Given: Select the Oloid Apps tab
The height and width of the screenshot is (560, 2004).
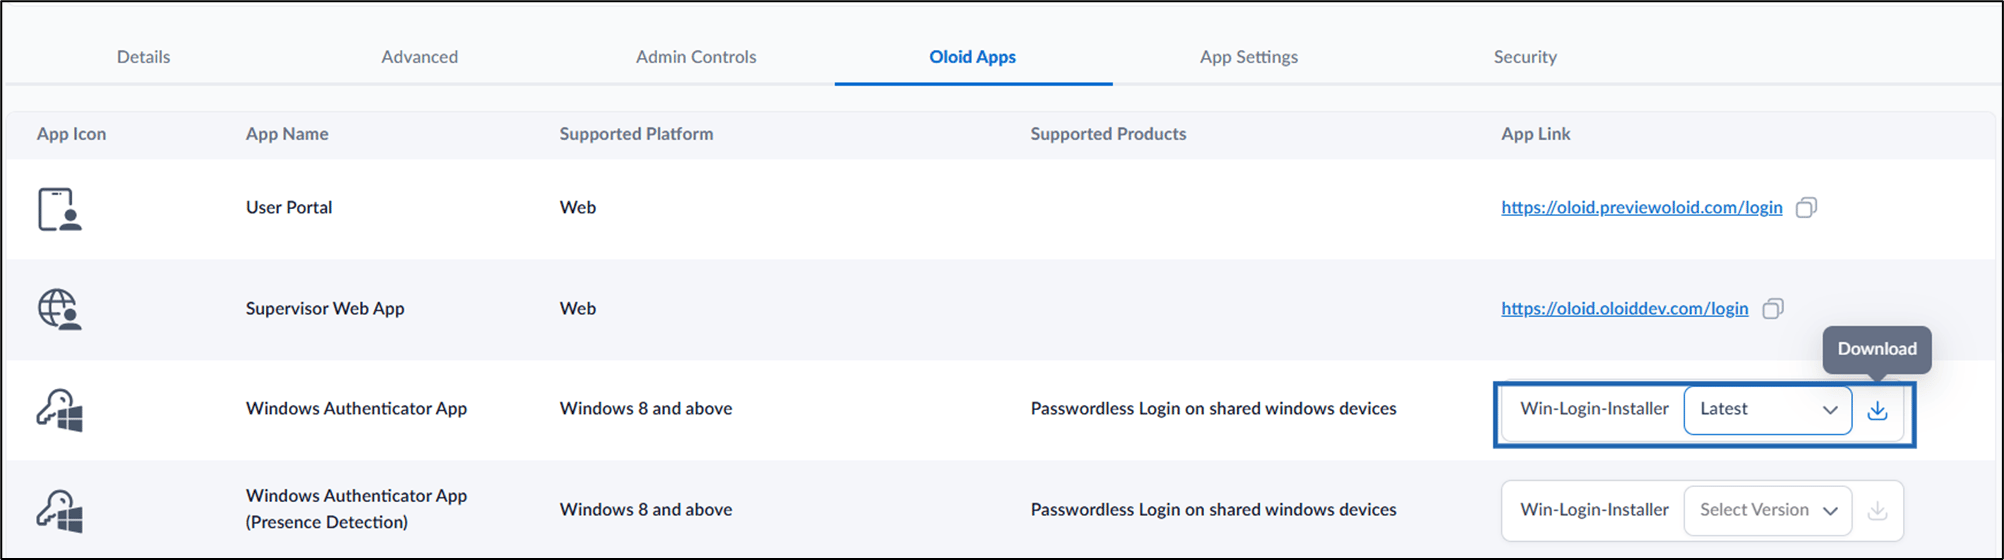Looking at the screenshot, I should pos(972,57).
